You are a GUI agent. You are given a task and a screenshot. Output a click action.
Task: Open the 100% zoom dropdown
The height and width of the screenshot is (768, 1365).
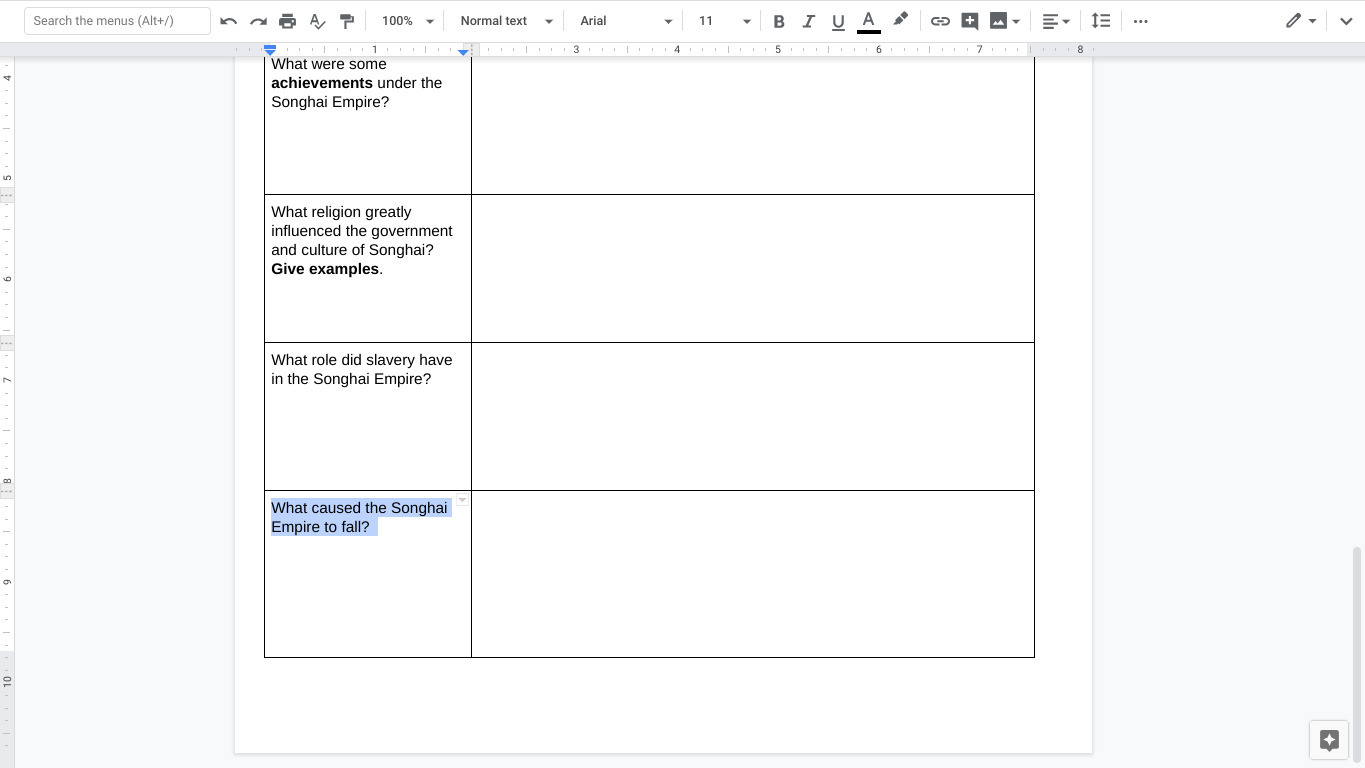tap(408, 21)
